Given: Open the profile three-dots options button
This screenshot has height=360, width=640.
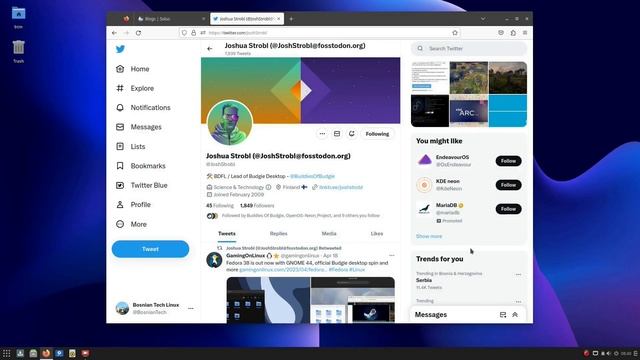Looking at the screenshot, I should click(322, 134).
